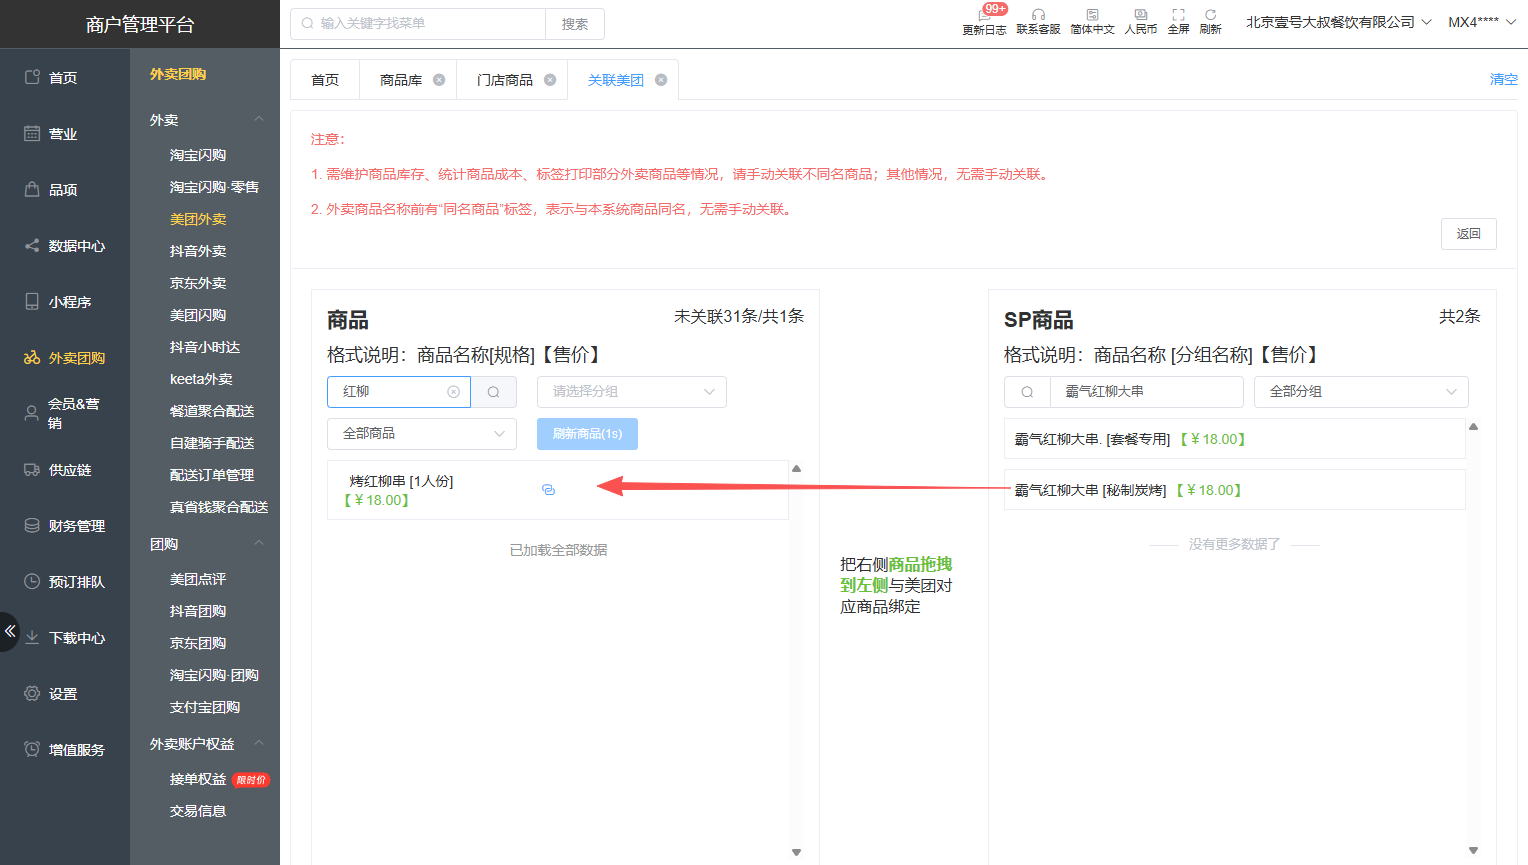Screen dimensions: 1528x865
Task: Open 美团点评 menu item
Action: (198, 579)
